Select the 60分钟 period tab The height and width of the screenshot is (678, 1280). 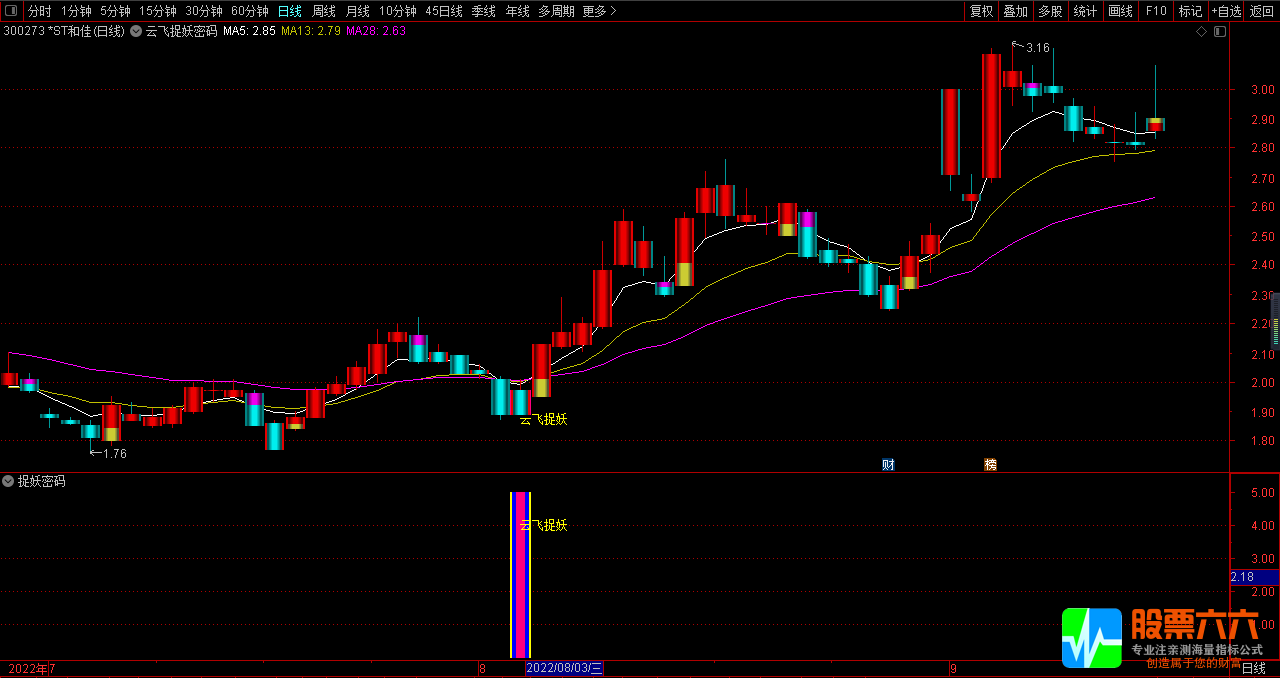(250, 11)
